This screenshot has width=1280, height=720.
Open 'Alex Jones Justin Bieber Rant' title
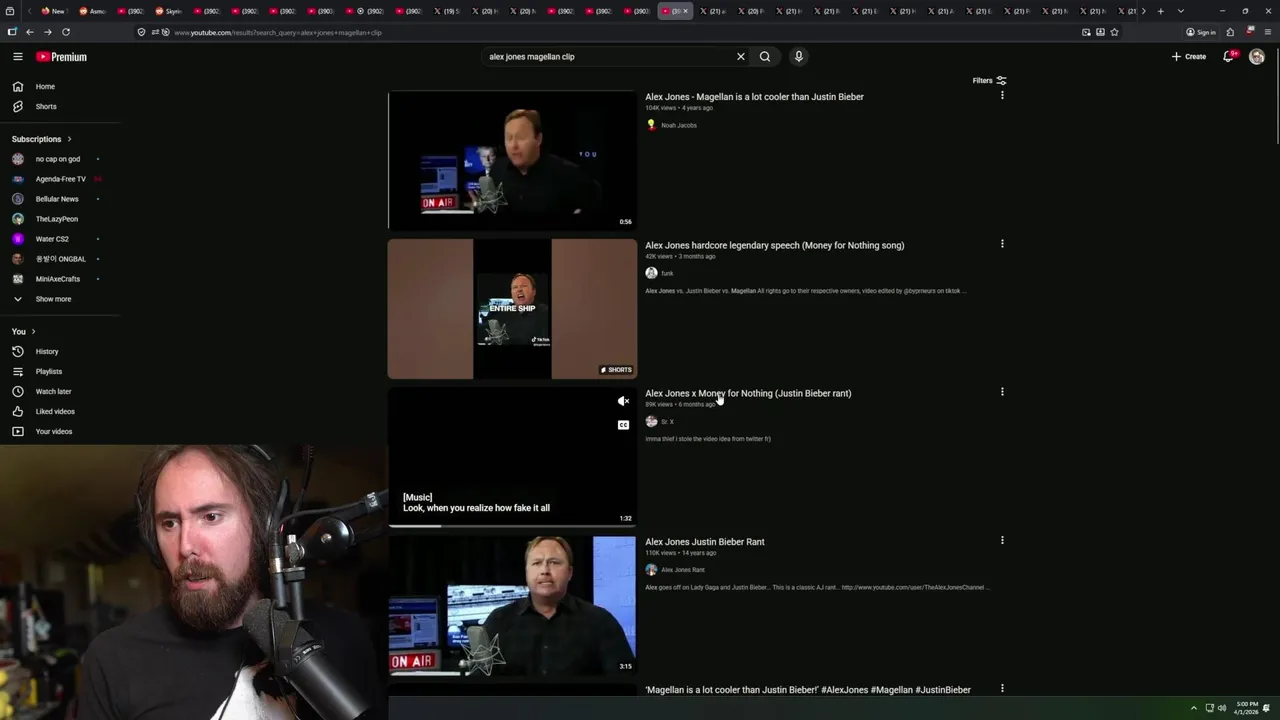(705, 542)
